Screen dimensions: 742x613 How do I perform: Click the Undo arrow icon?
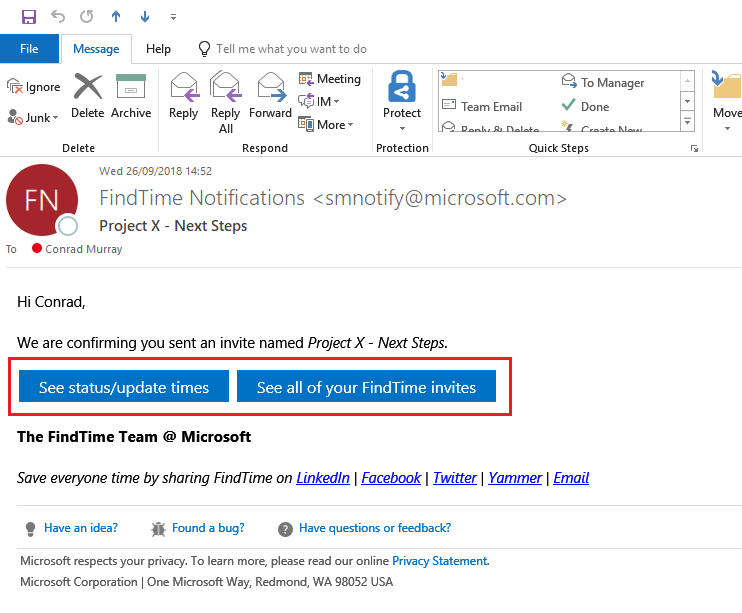tap(58, 17)
